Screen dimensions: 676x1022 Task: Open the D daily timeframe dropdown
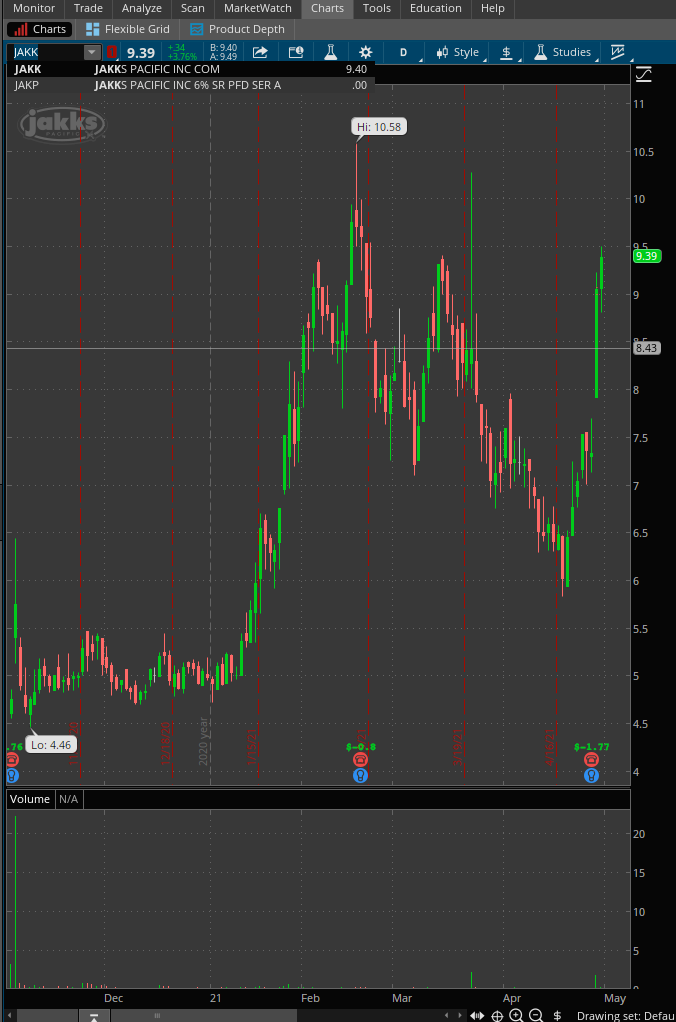pos(404,52)
